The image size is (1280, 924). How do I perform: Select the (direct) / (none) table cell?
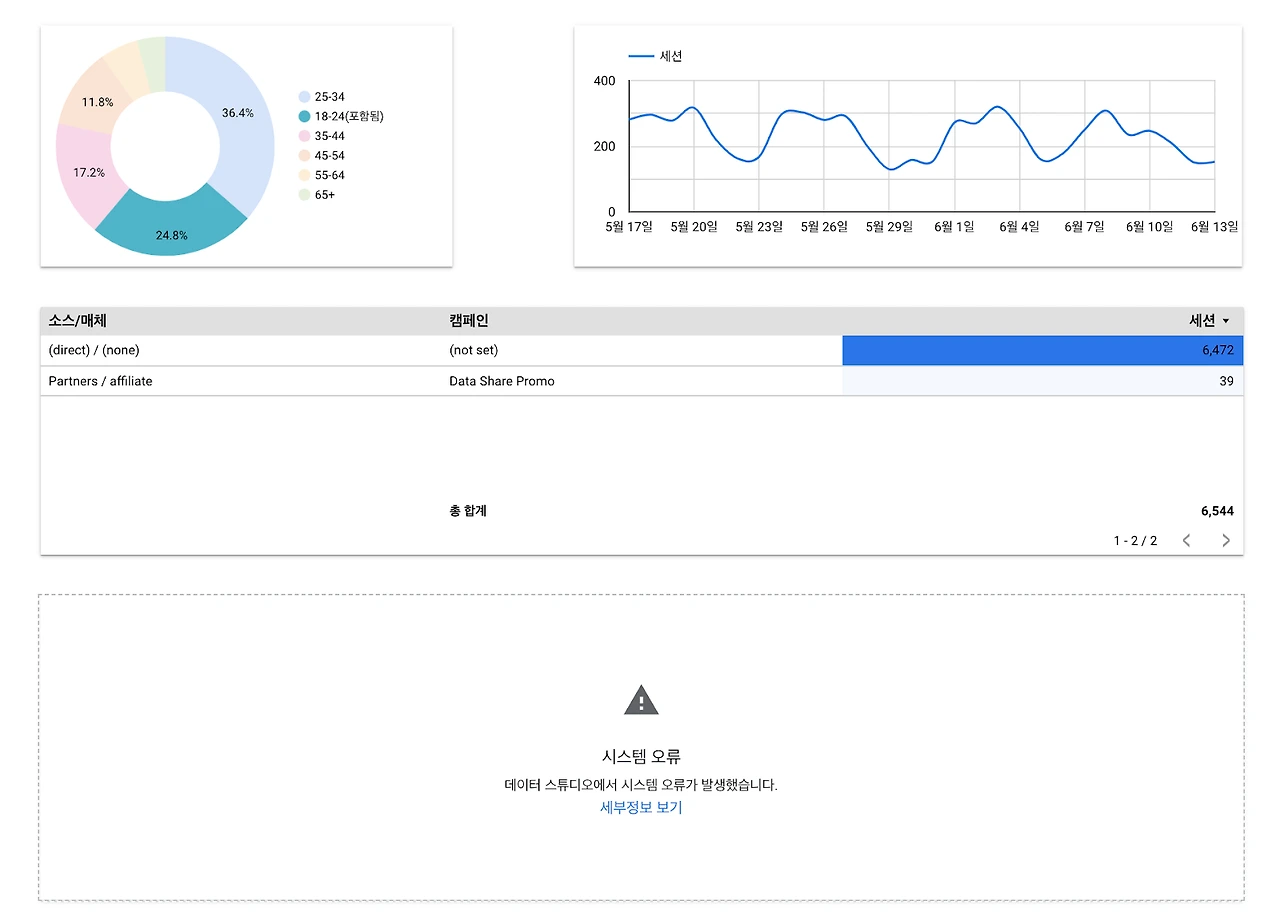tap(94, 351)
